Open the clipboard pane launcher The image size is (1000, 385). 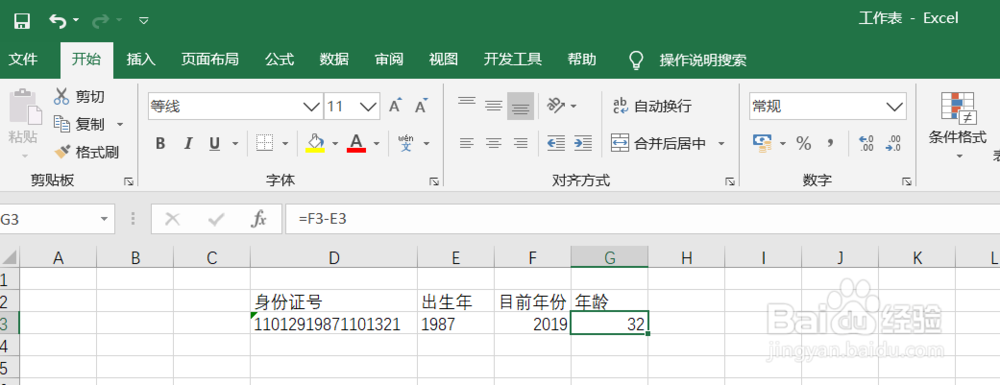128,182
